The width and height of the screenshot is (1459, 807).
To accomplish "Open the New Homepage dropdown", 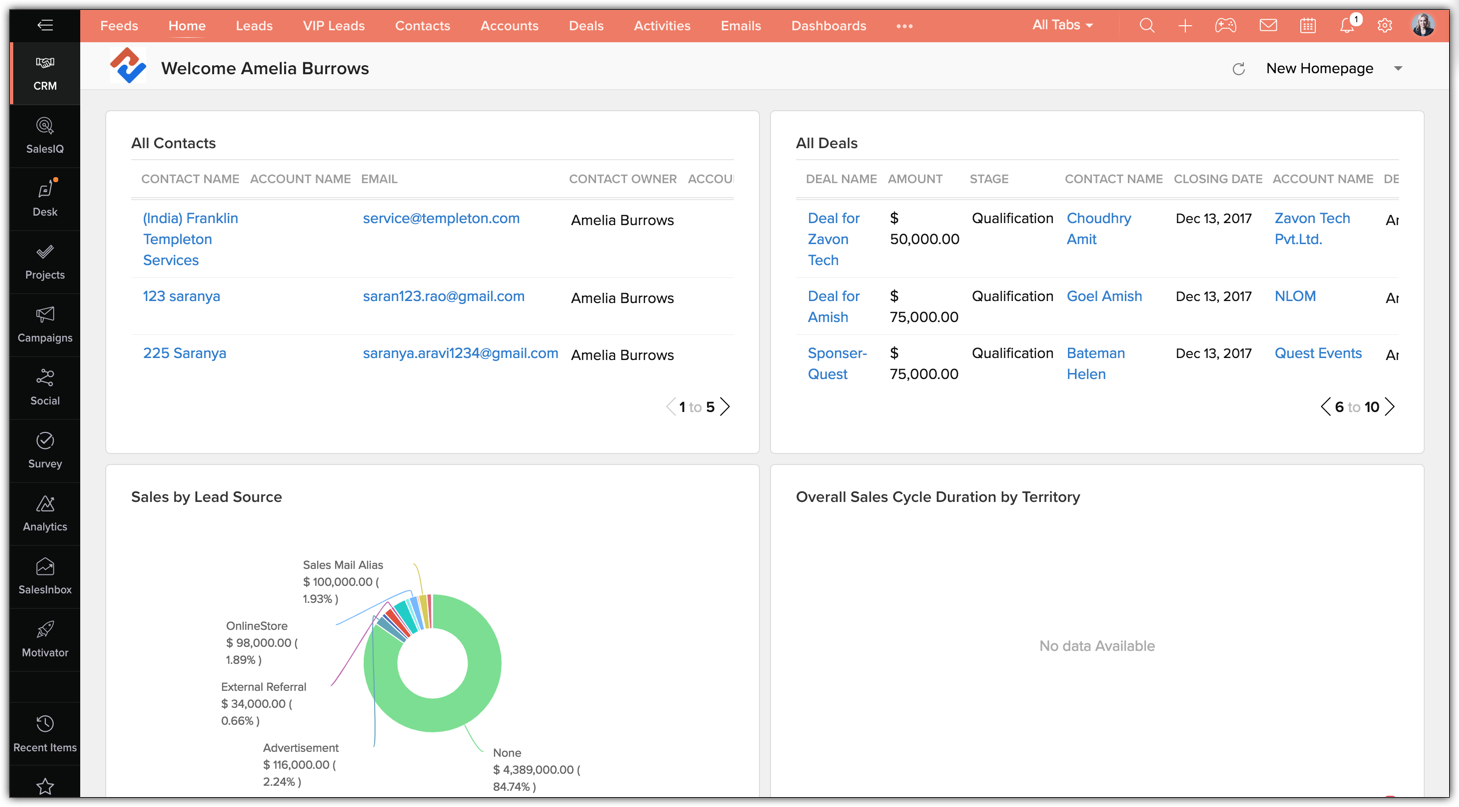I will 1398,69.
